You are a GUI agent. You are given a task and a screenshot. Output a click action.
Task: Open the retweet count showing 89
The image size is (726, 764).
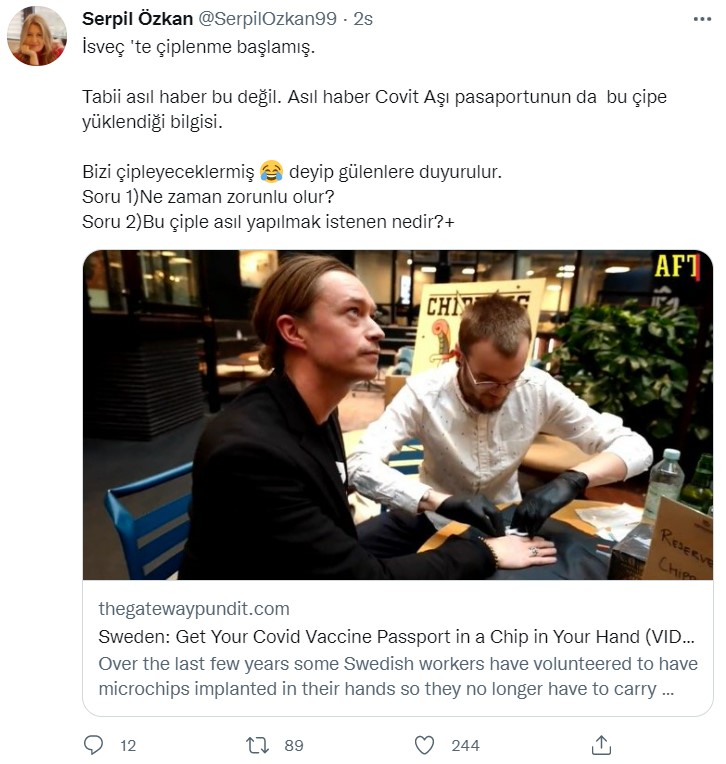tap(293, 746)
